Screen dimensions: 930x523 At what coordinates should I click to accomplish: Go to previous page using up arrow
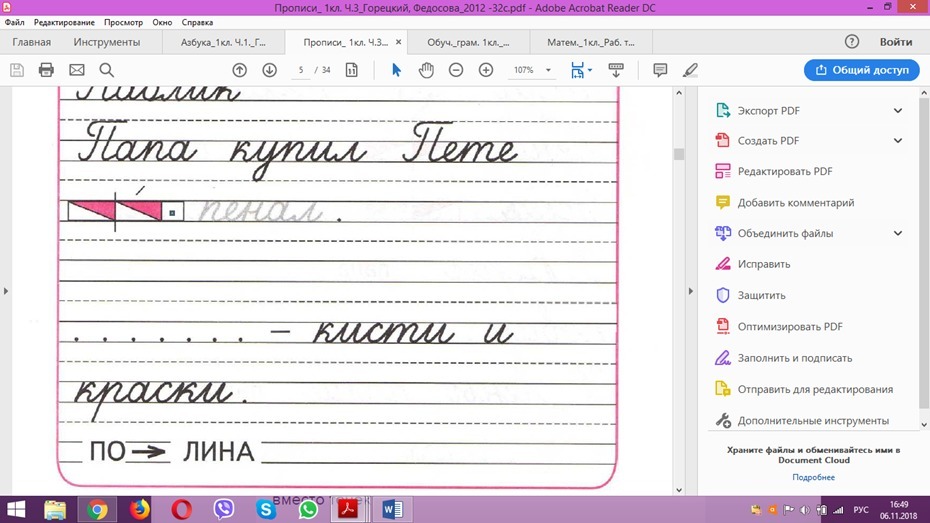click(239, 70)
